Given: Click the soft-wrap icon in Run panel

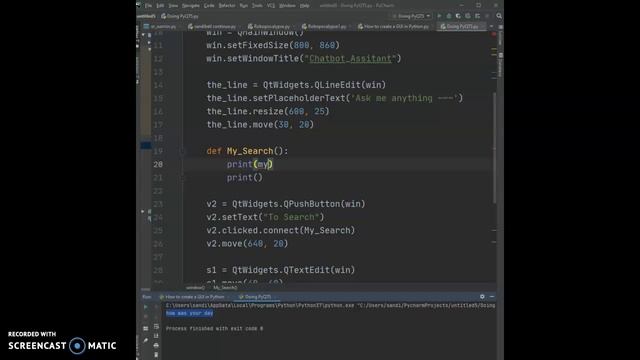Looking at the screenshot, I should pyautogui.click(x=156, y=327).
